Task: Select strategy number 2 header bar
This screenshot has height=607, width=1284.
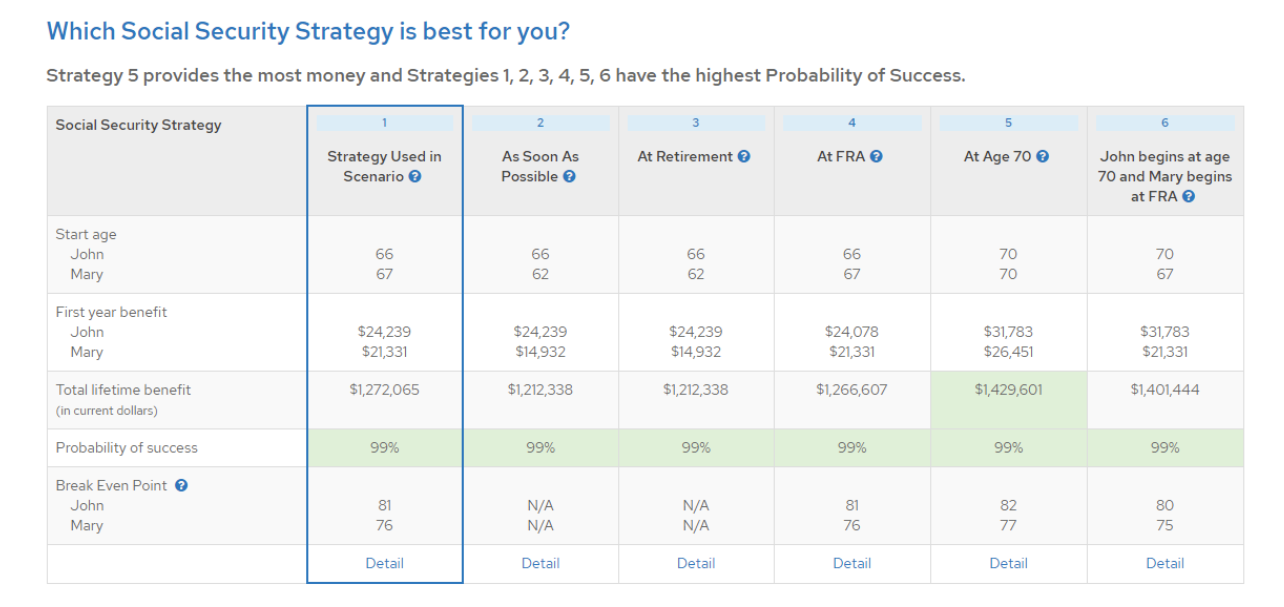Action: click(540, 123)
